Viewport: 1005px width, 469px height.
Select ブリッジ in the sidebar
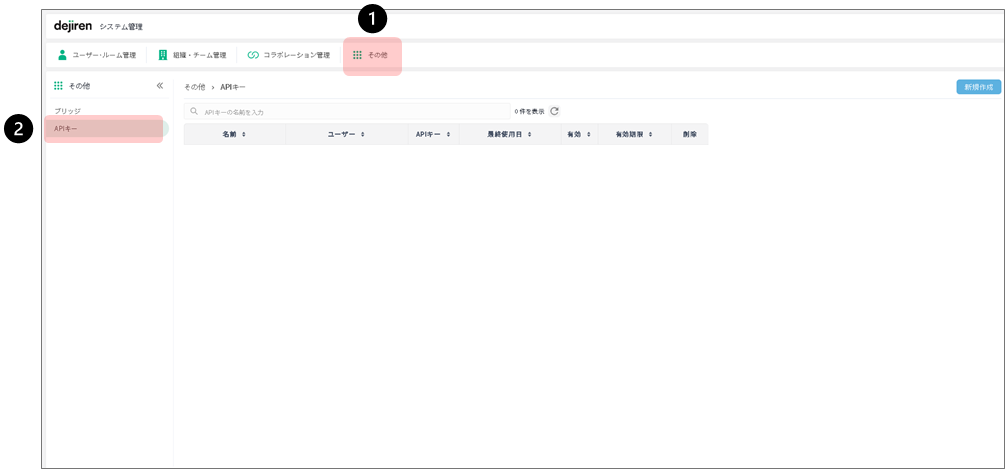pos(67,111)
